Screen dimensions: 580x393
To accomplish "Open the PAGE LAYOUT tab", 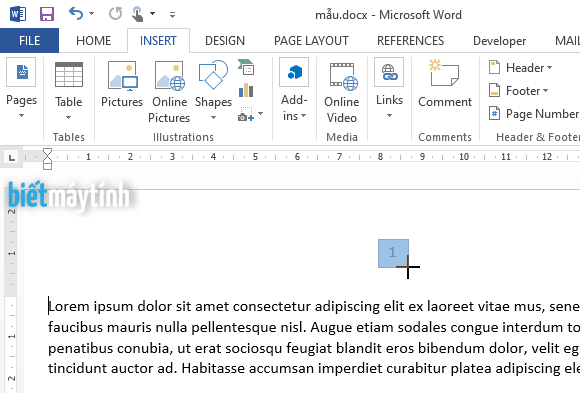I will 311,40.
